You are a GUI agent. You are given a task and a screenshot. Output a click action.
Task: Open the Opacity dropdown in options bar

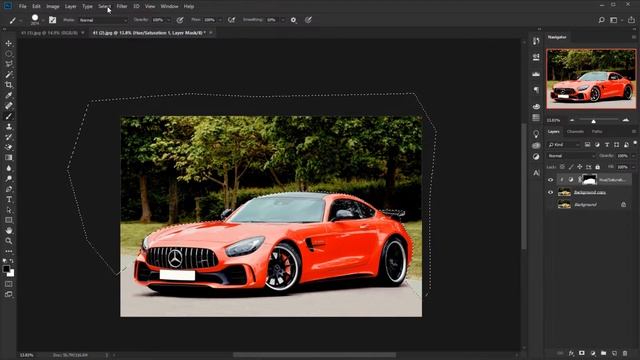(168, 20)
